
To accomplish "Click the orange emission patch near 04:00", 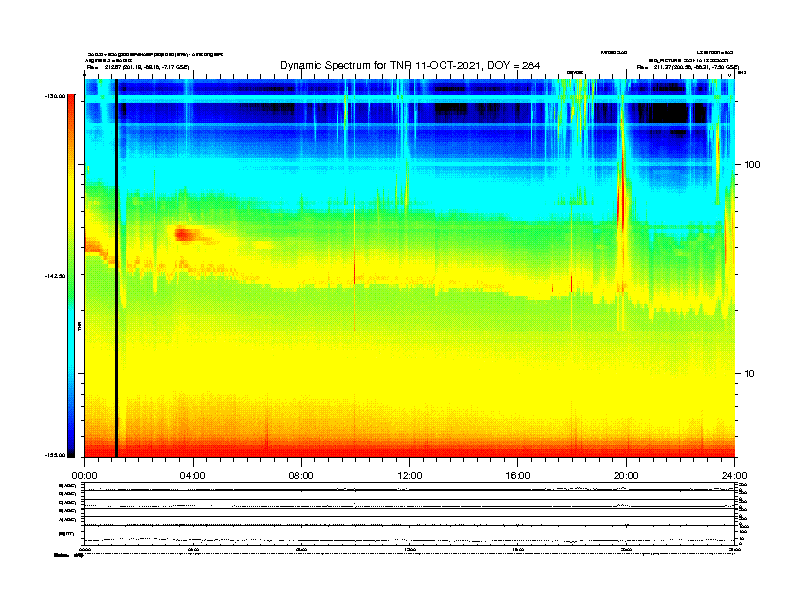I will click(187, 234).
